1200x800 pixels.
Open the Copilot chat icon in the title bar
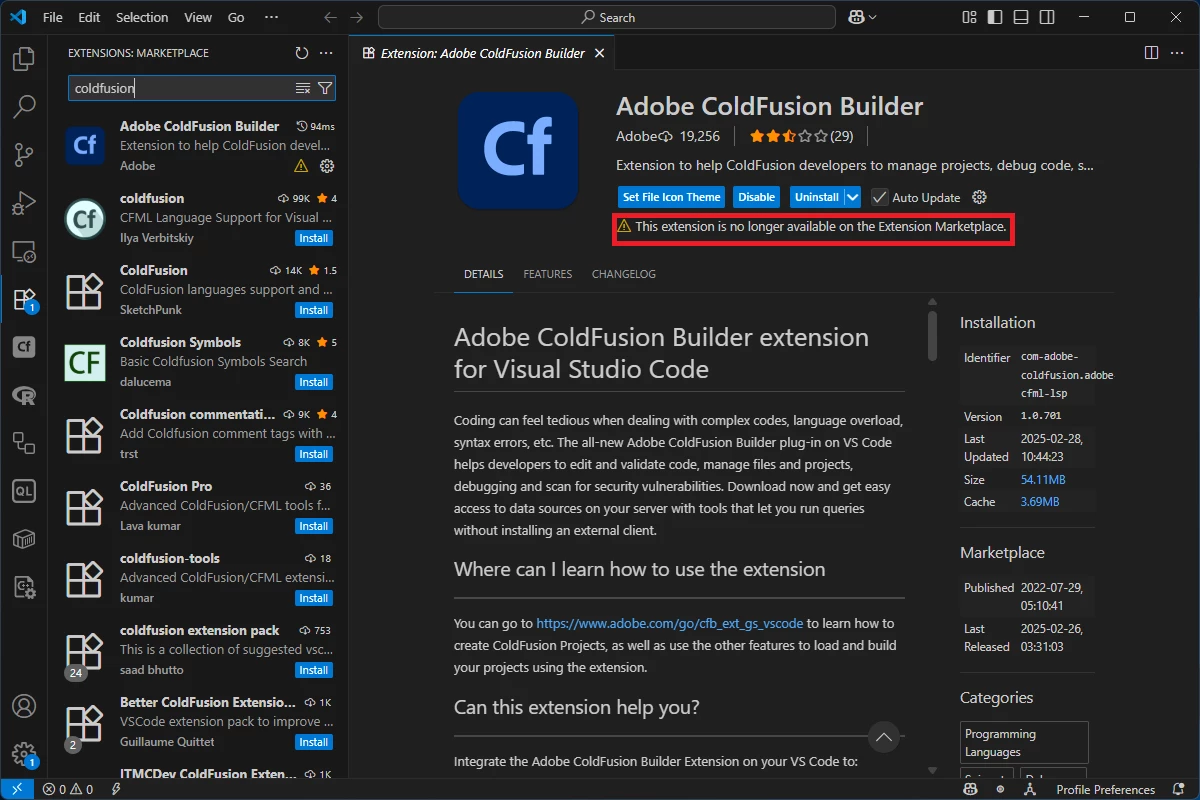(856, 17)
